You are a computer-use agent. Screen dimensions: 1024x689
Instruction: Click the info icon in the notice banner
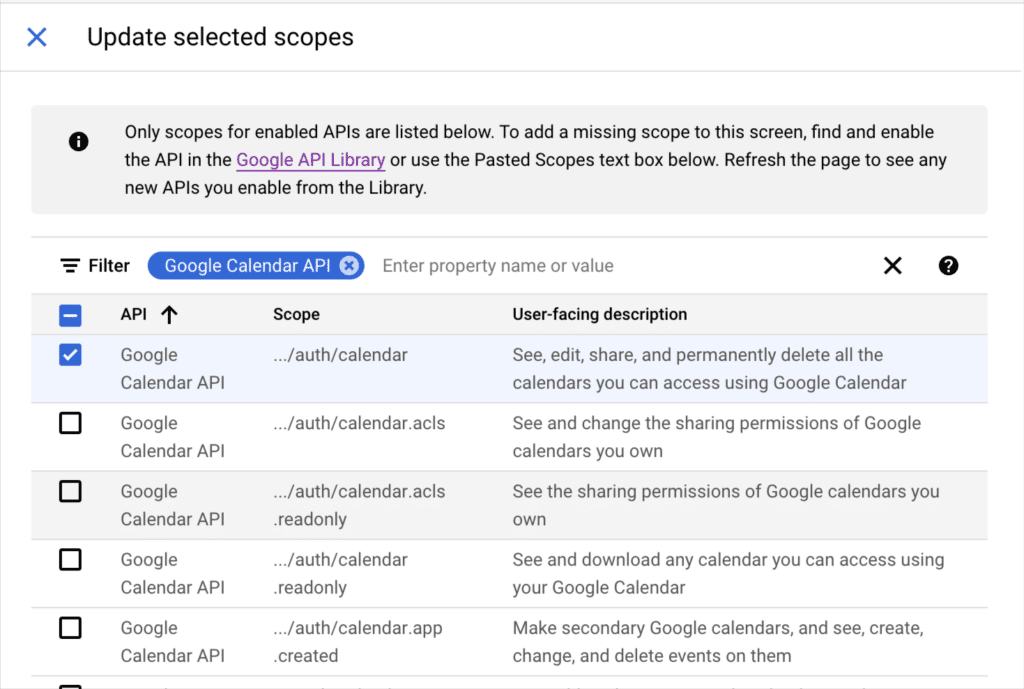point(78,141)
